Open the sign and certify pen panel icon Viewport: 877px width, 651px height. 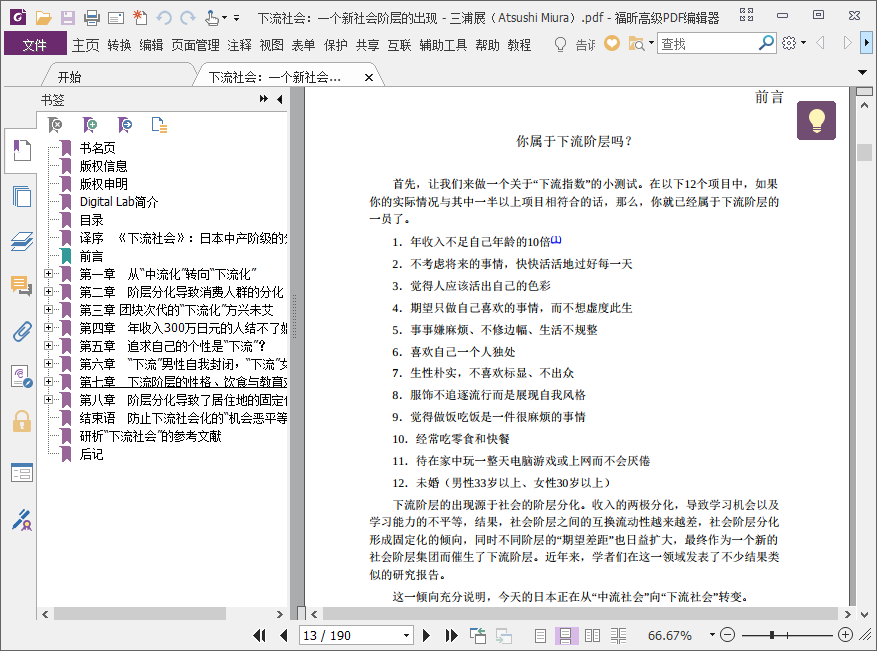click(21, 520)
